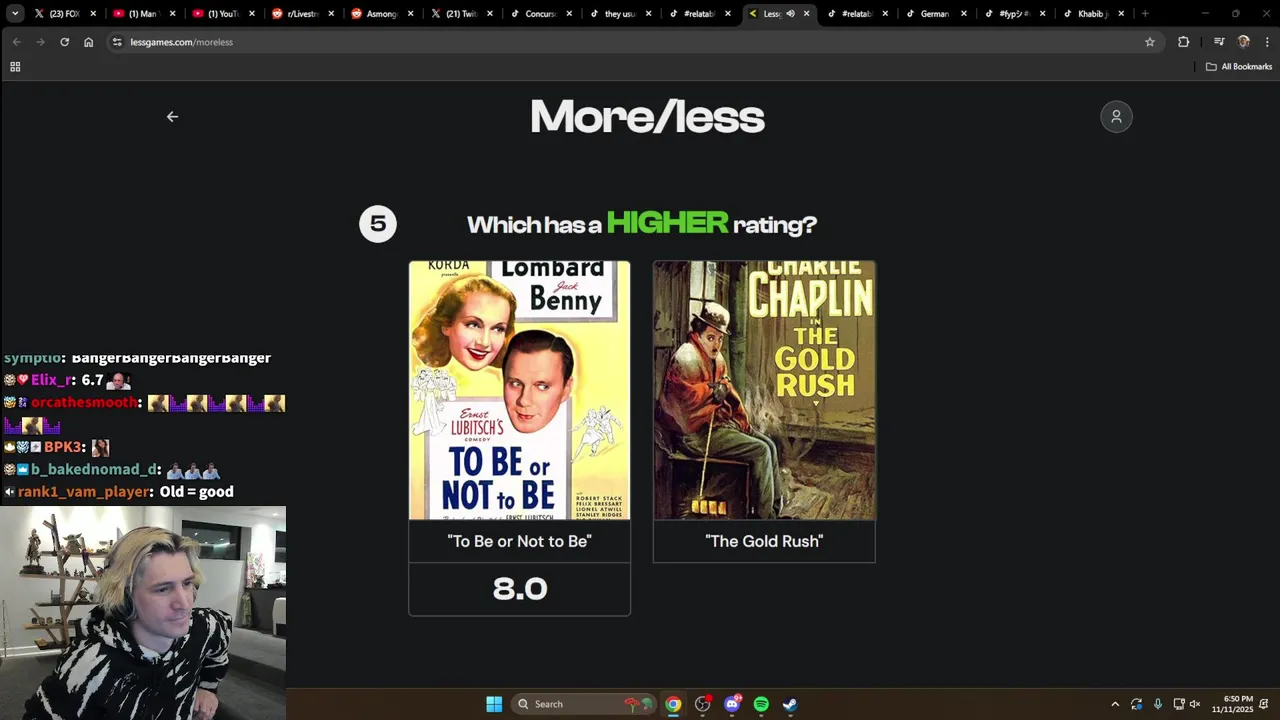Click the score counter showing 5
The image size is (1280, 720).
click(378, 224)
